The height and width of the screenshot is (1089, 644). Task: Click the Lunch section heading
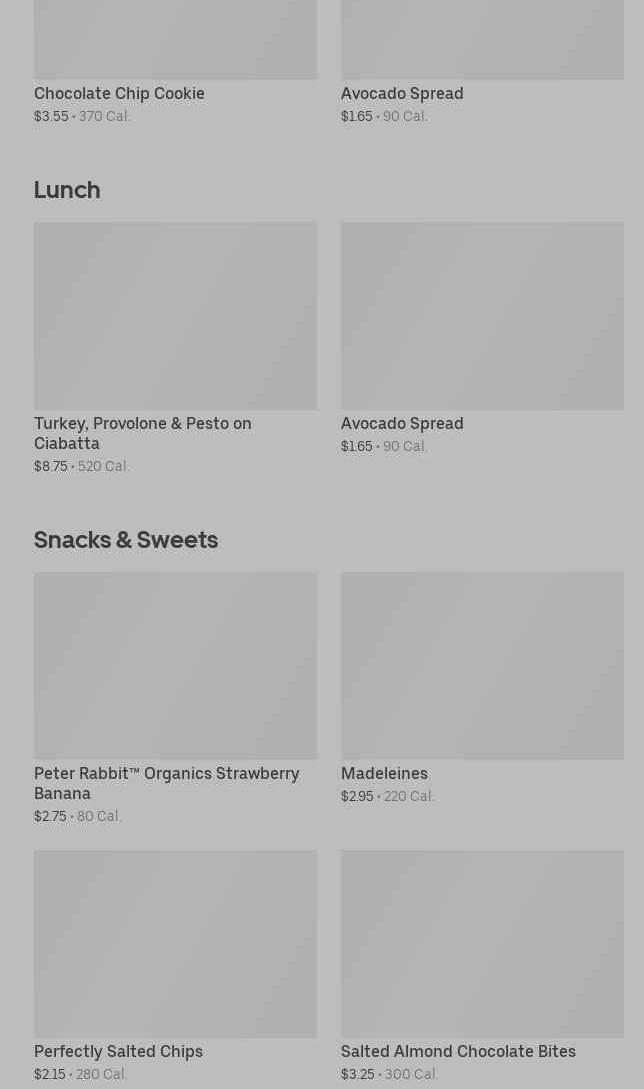[x=67, y=189]
